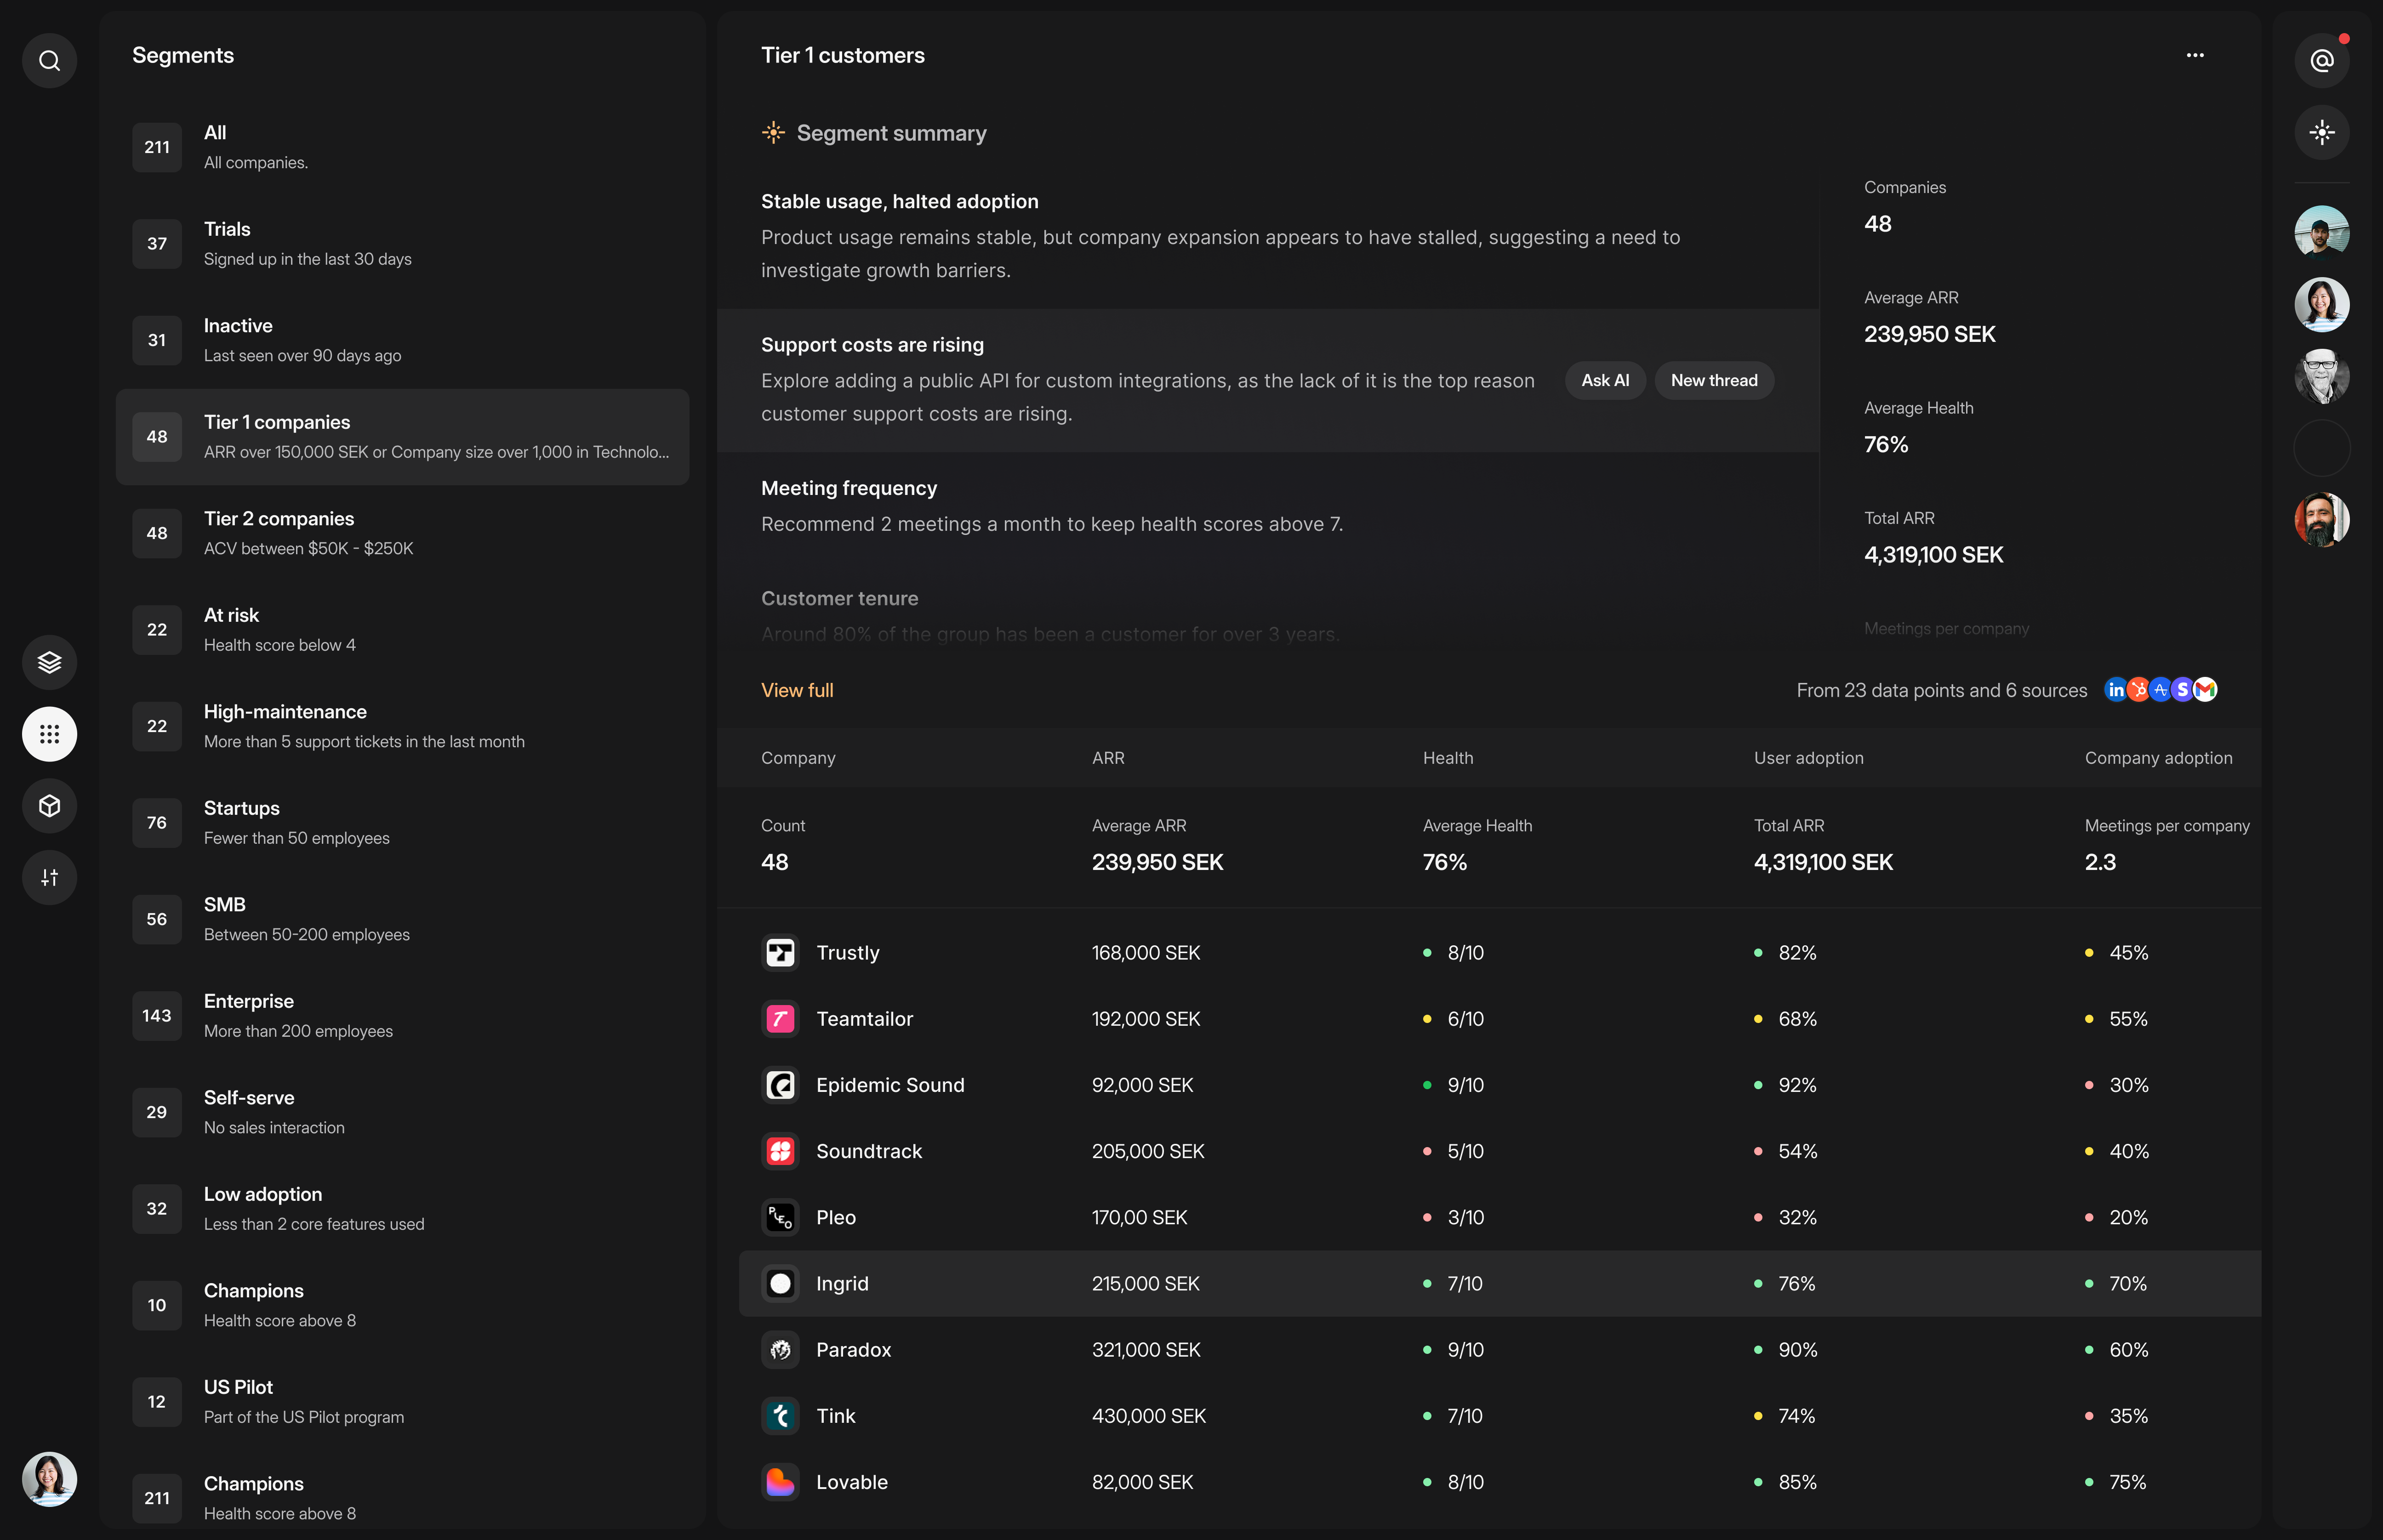The image size is (2383, 1540).
Task: Expand the full segment summary via View full
Action: (797, 689)
